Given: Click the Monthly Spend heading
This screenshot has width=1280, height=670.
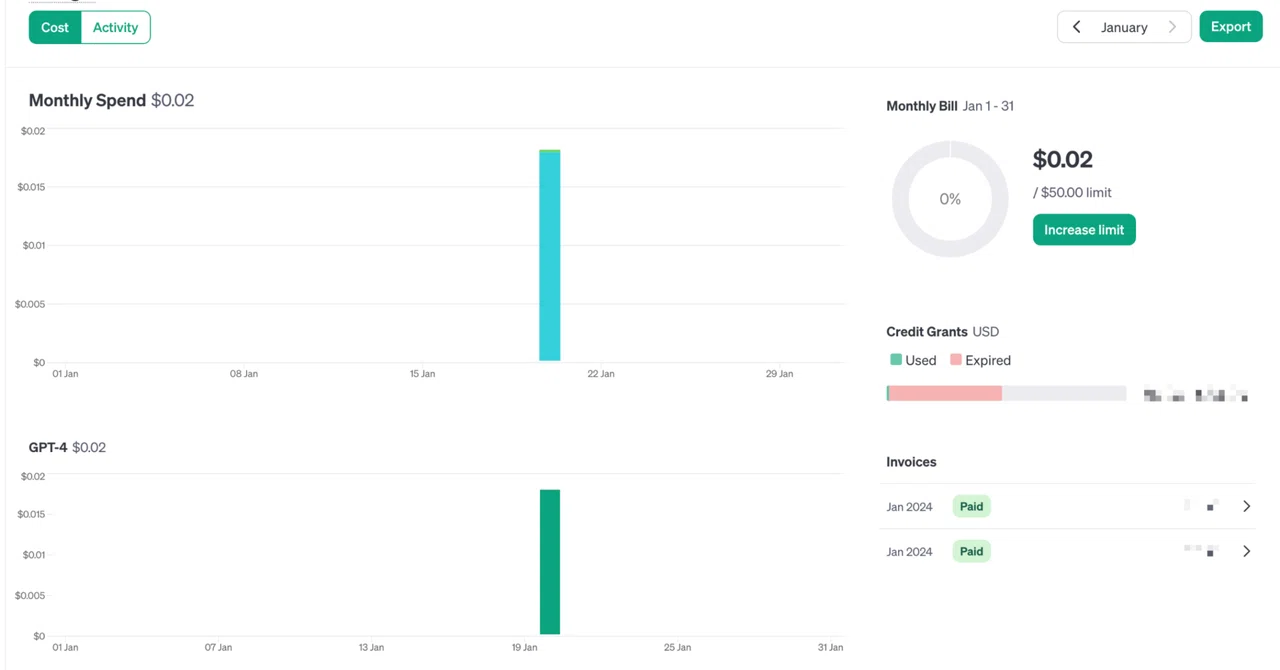Looking at the screenshot, I should pyautogui.click(x=87, y=100).
